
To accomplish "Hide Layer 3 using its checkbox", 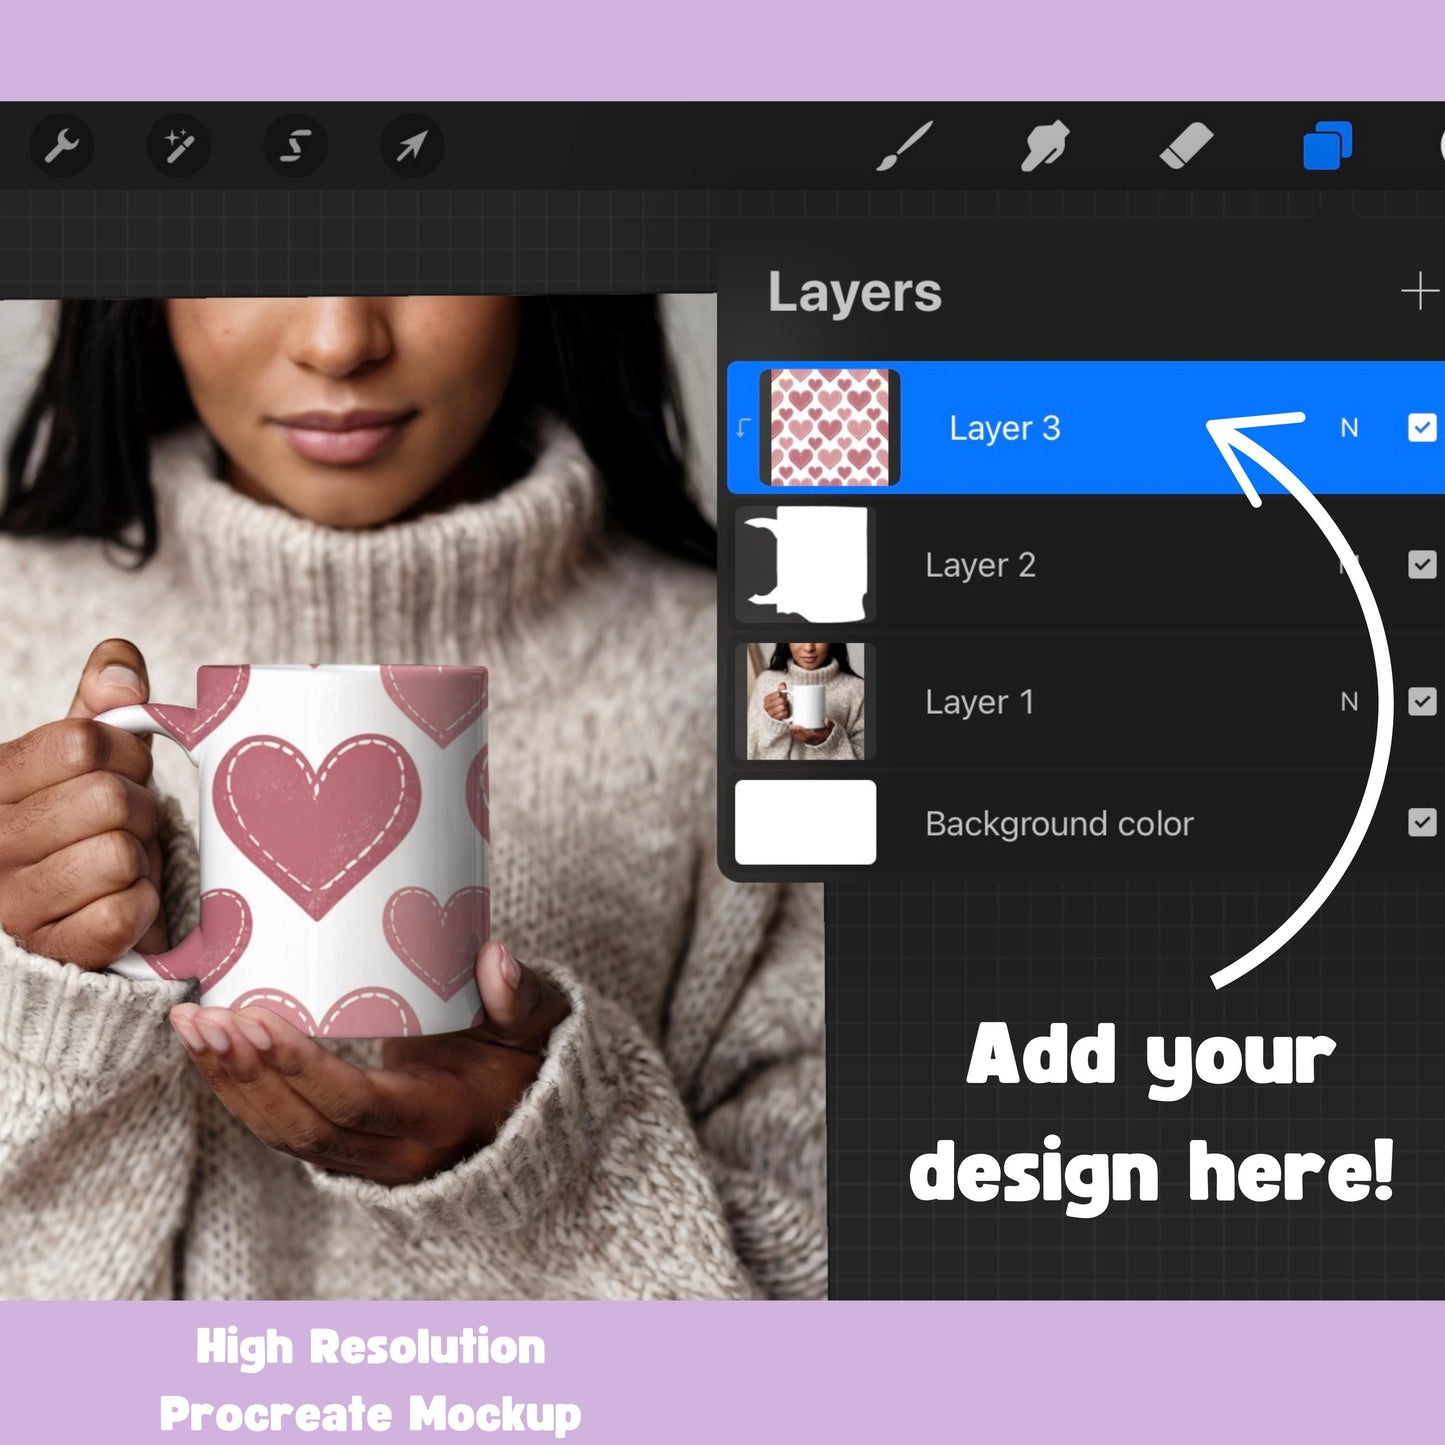I will point(1421,428).
